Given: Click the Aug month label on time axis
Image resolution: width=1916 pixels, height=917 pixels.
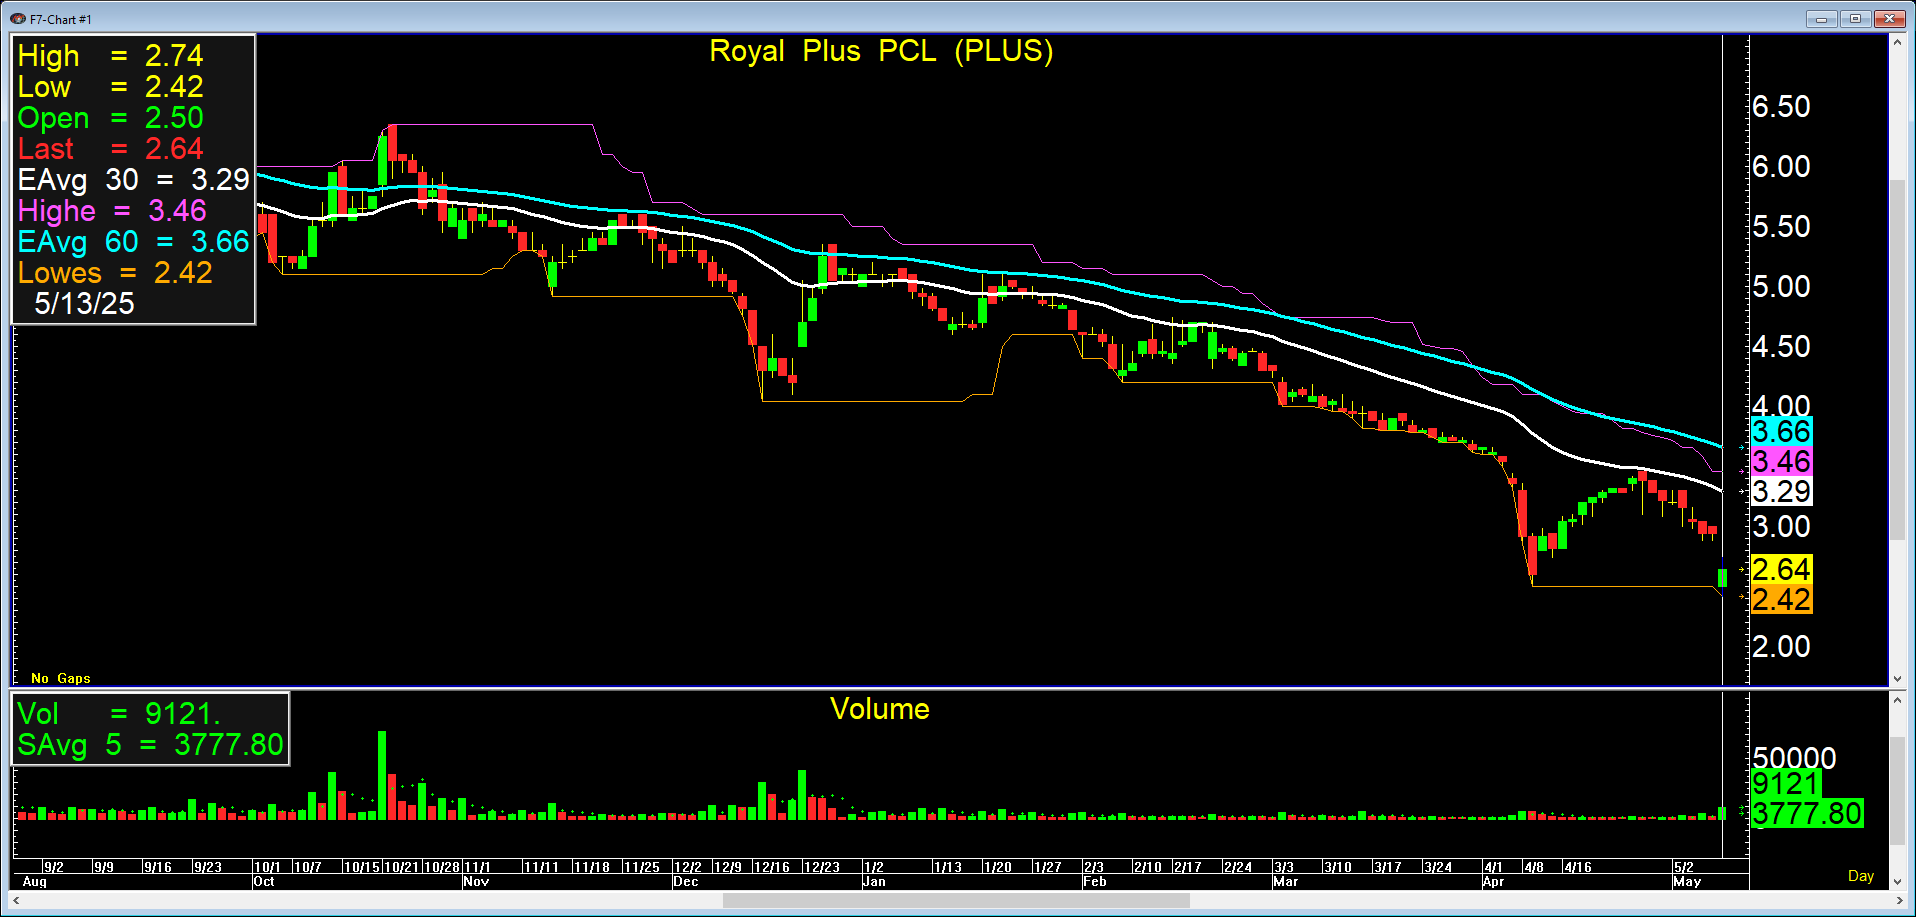Looking at the screenshot, I should [34, 881].
